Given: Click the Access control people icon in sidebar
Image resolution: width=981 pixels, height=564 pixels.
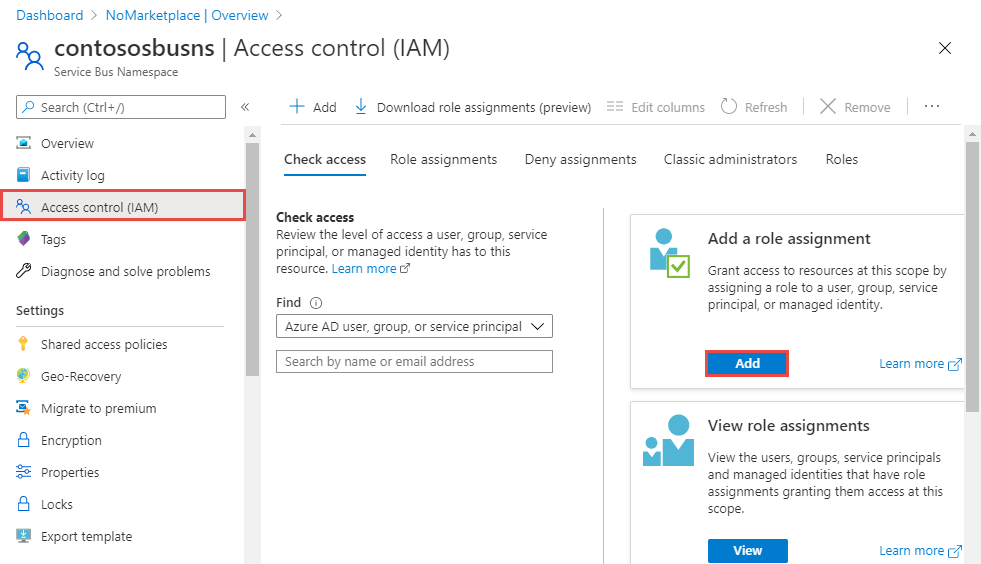Looking at the screenshot, I should [x=23, y=207].
